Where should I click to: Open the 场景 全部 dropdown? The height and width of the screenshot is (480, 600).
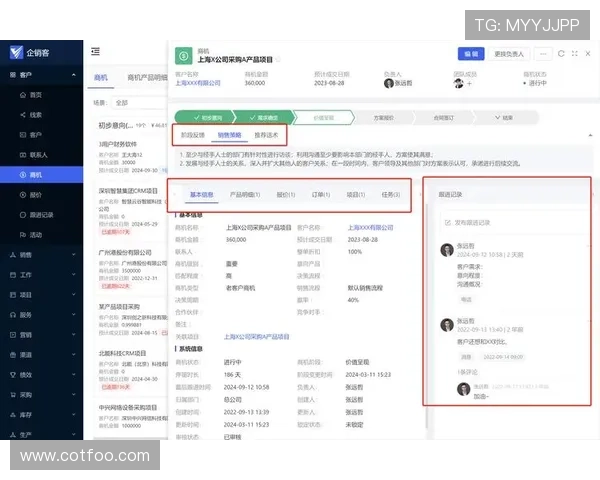tap(139, 103)
